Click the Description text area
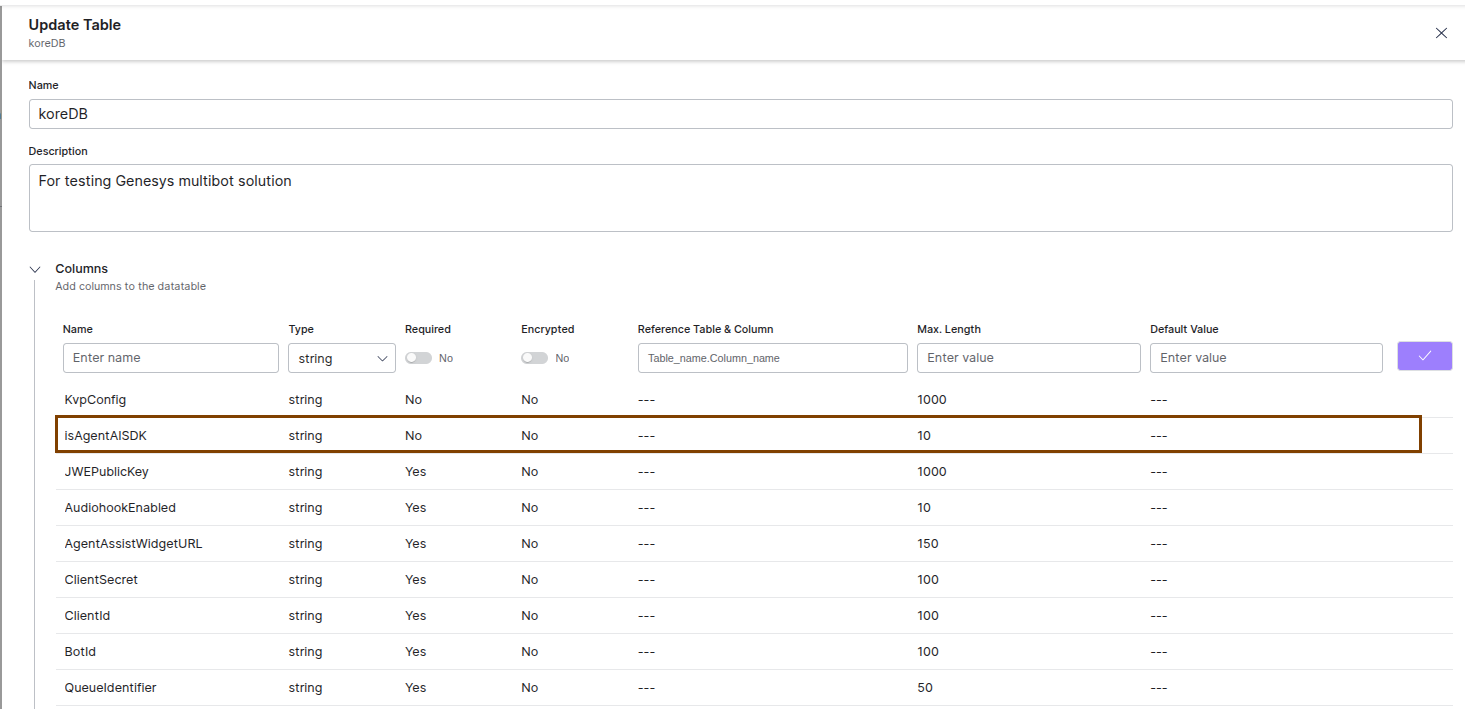Image resolution: width=1465 pixels, height=709 pixels. pyautogui.click(x=740, y=198)
